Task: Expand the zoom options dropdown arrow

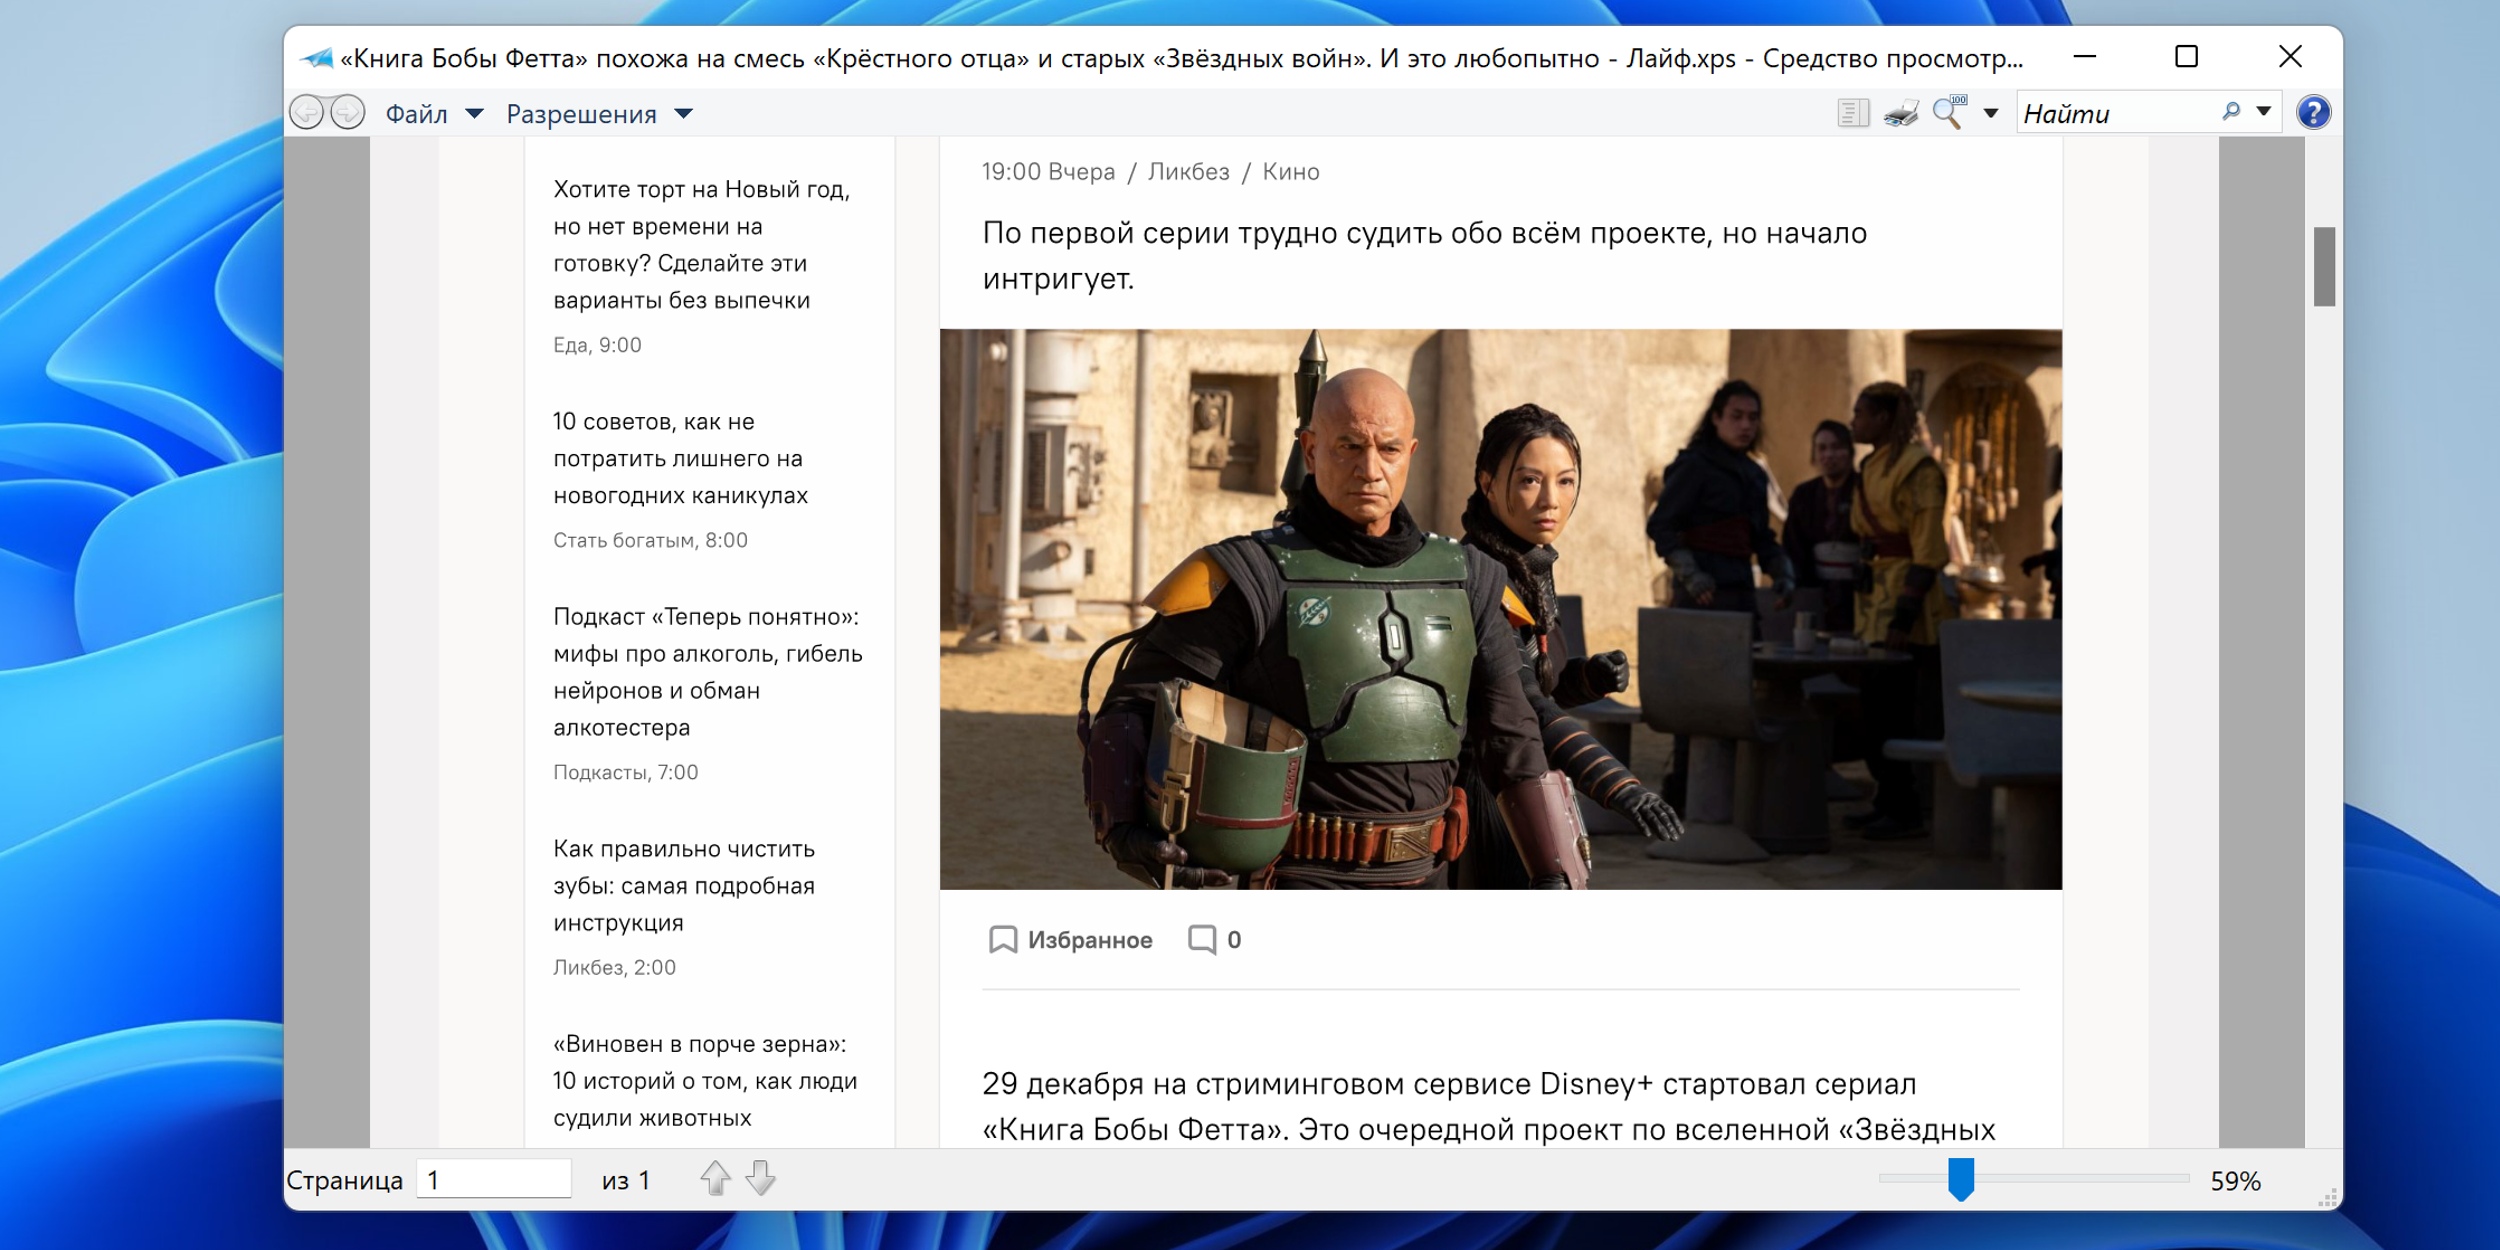Action: tap(1991, 113)
